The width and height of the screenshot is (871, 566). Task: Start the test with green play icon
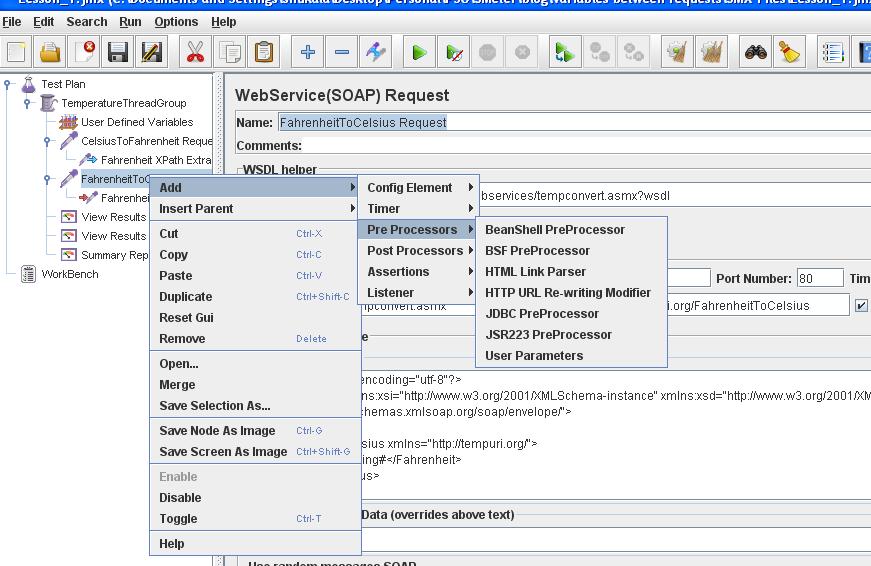[x=419, y=52]
